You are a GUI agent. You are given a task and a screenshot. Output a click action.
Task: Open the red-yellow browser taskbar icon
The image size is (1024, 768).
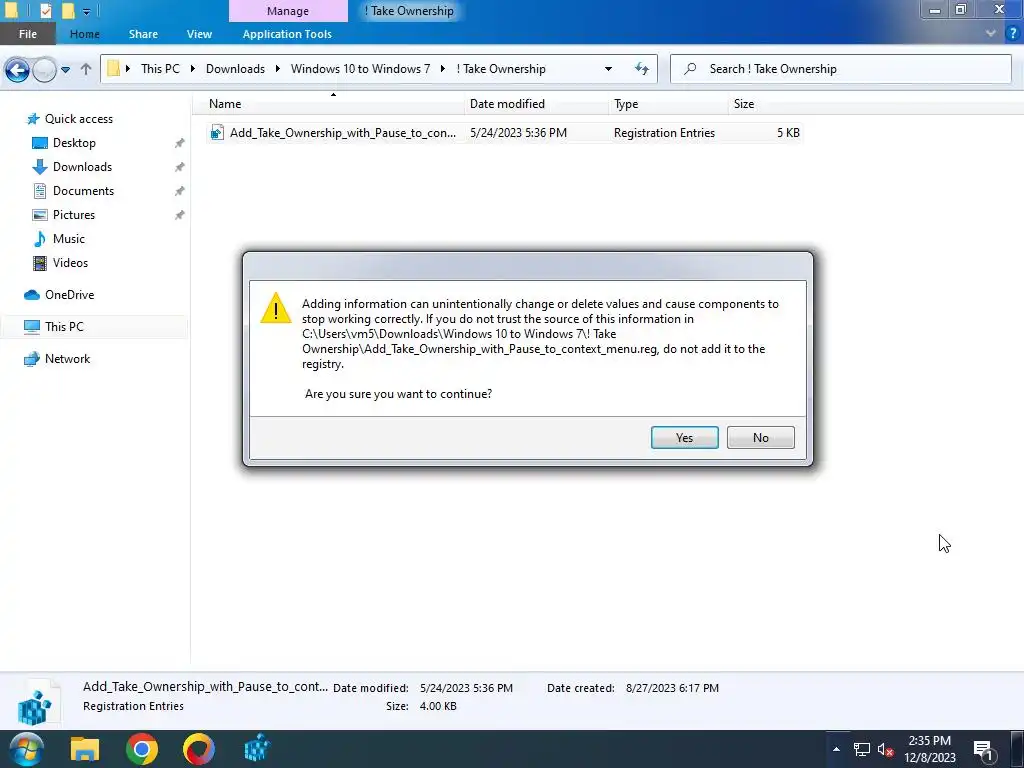pos(199,750)
